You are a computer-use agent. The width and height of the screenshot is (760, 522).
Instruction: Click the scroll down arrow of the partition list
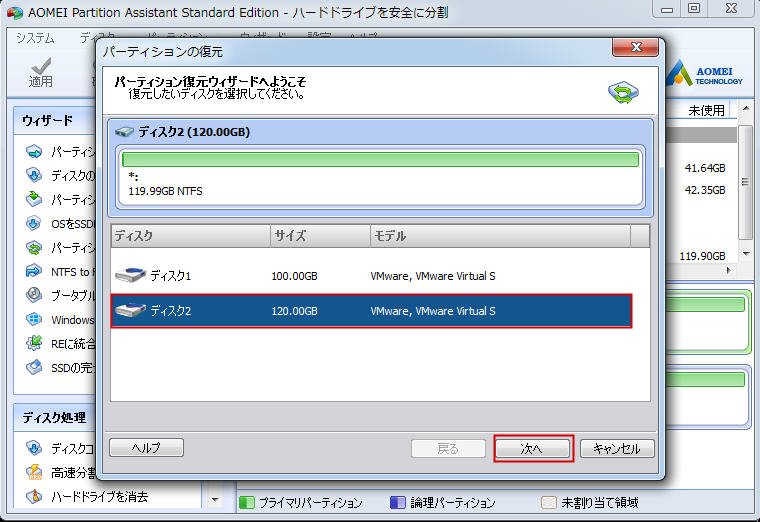pyautogui.click(x=745, y=254)
